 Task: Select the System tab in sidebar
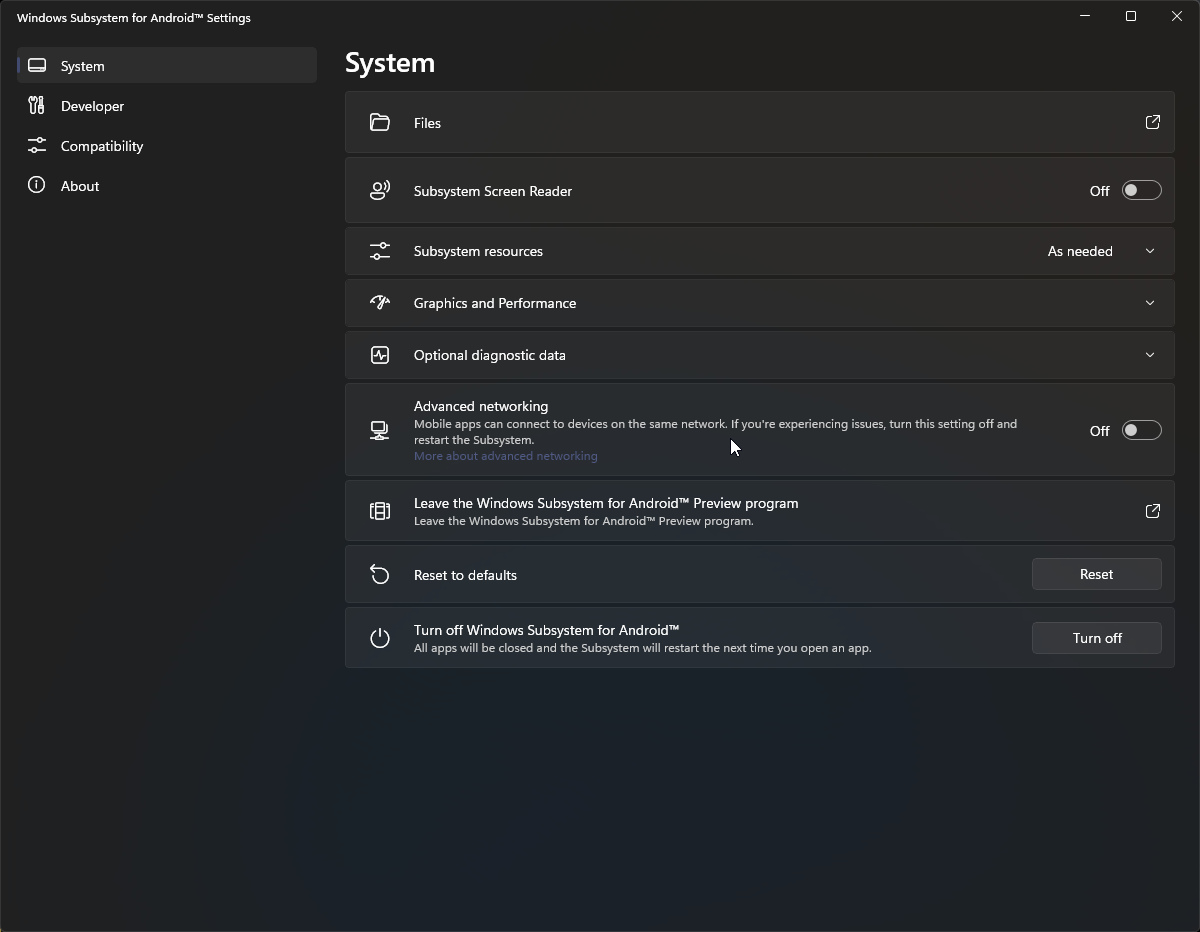[x=167, y=65]
